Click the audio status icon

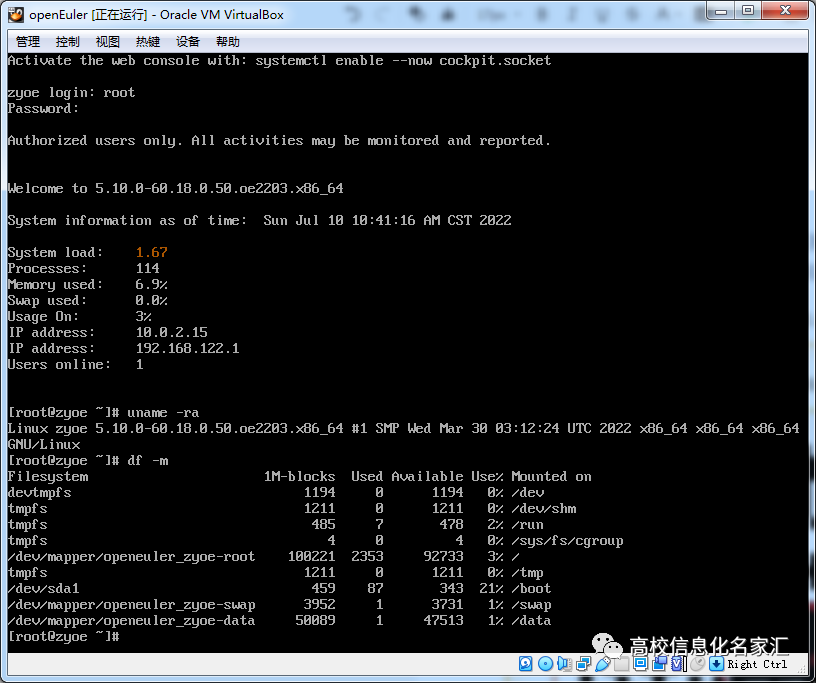pos(562,665)
